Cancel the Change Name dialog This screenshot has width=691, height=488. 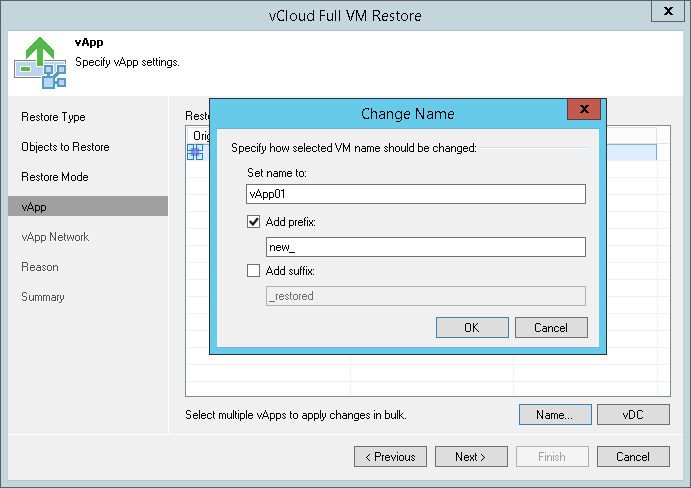[x=551, y=328]
